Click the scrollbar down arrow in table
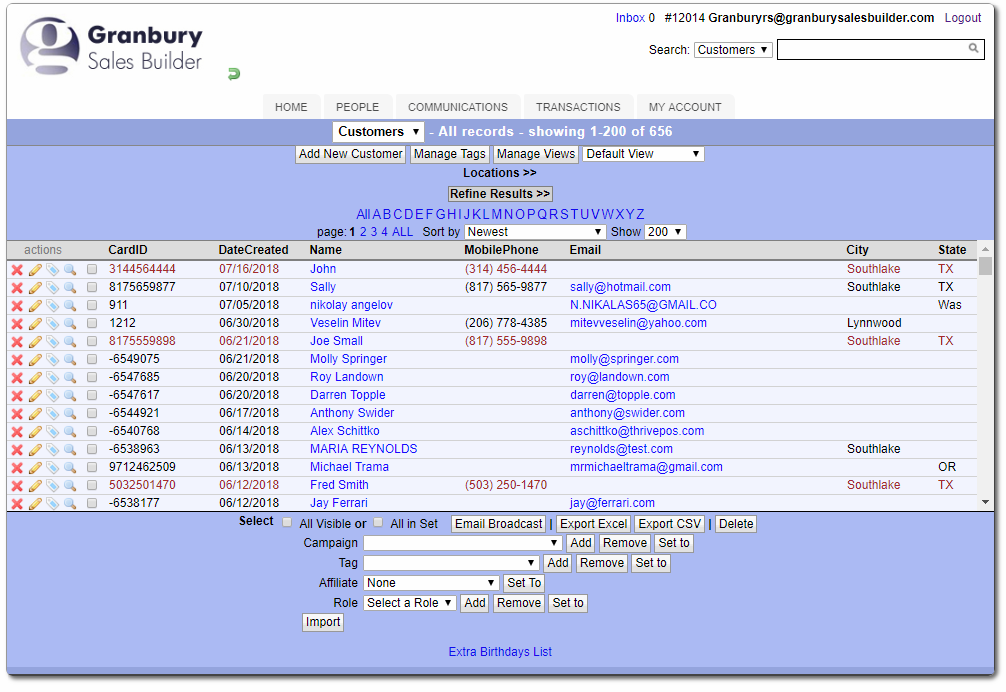Screen dimensions: 1006x692 click(x=985, y=503)
